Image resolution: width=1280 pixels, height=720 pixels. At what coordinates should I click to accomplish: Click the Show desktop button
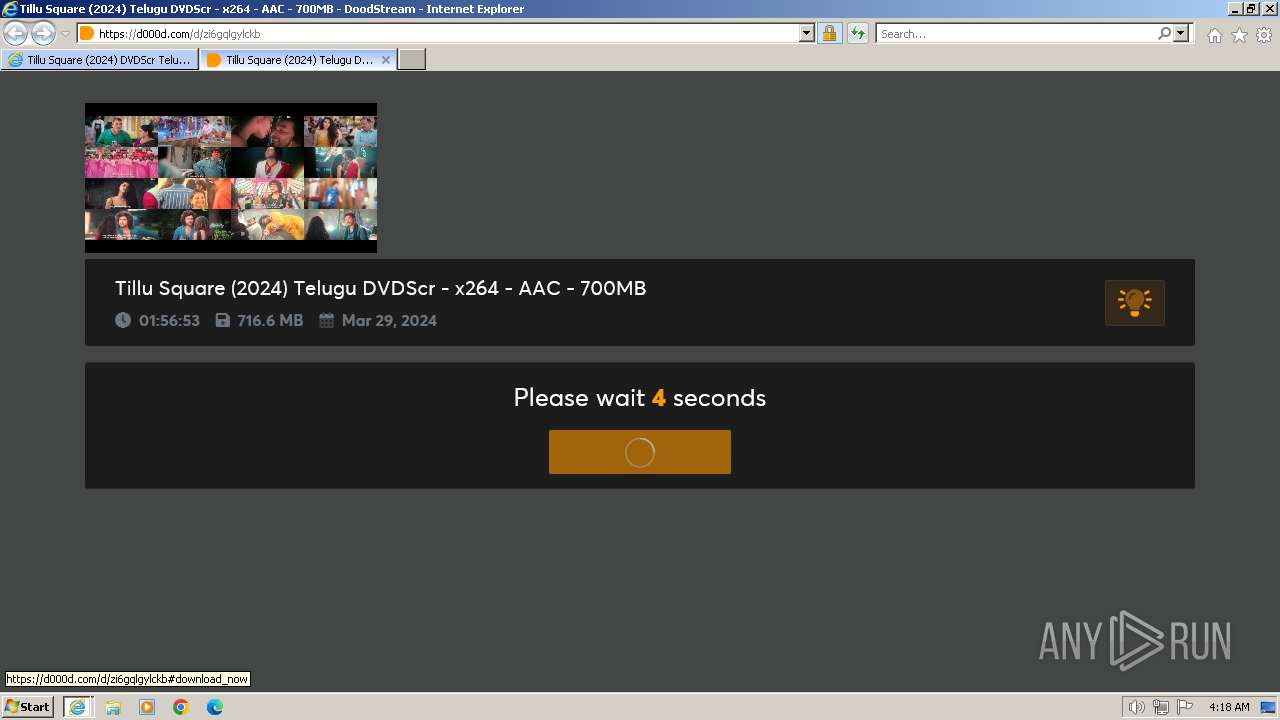1269,707
